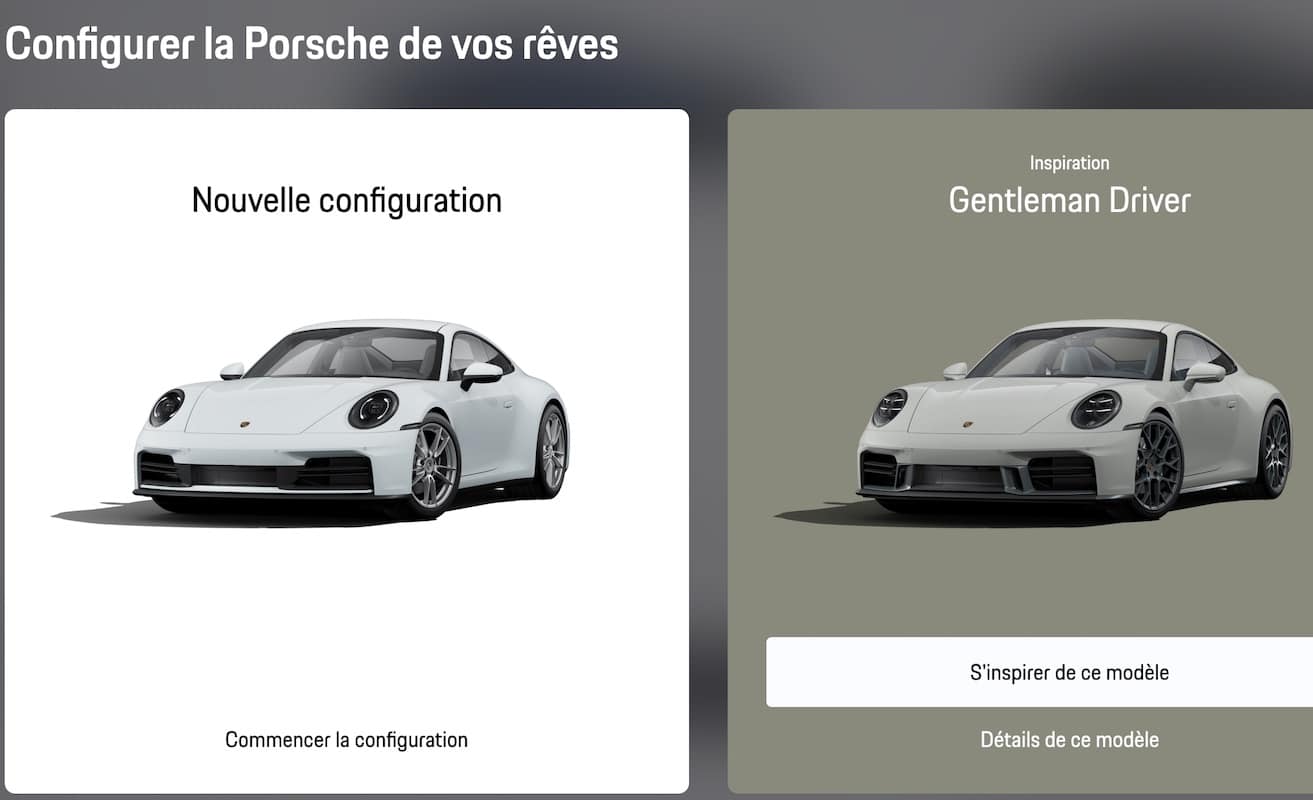Click the rear wheel of the Gentleman Driver Porsche
Viewport: 1313px width, 800px height.
tap(1273, 450)
